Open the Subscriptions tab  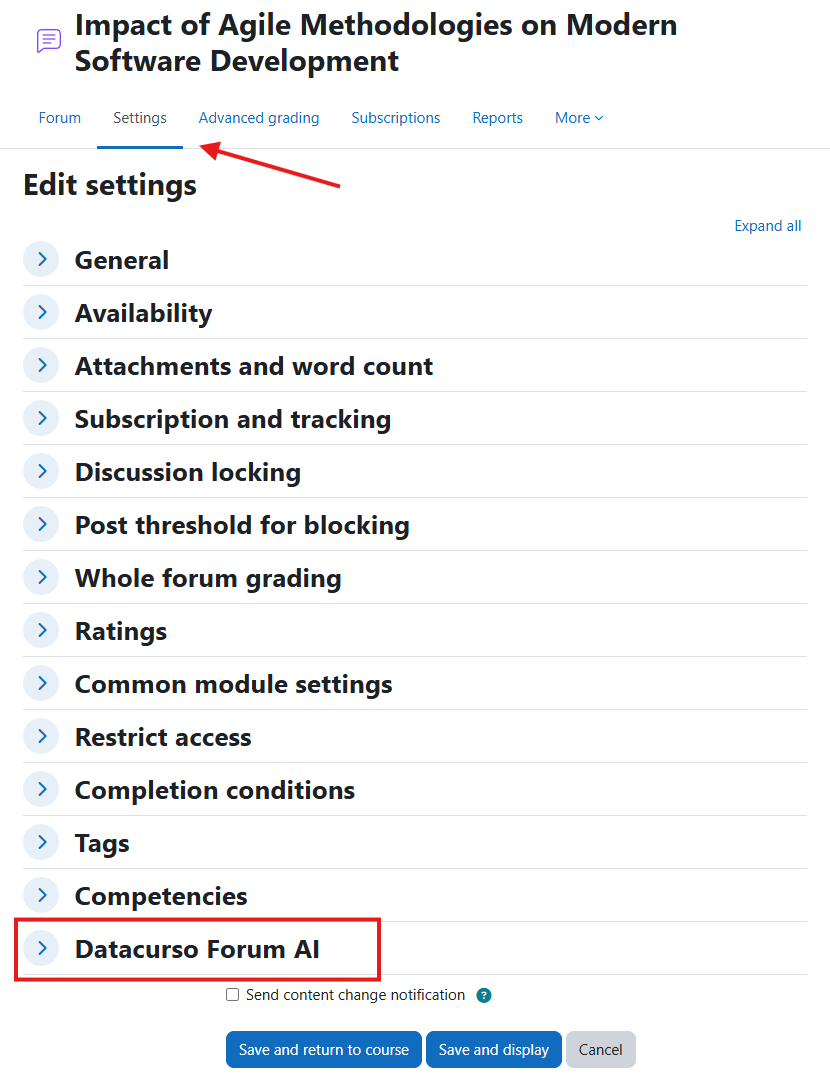(x=395, y=117)
